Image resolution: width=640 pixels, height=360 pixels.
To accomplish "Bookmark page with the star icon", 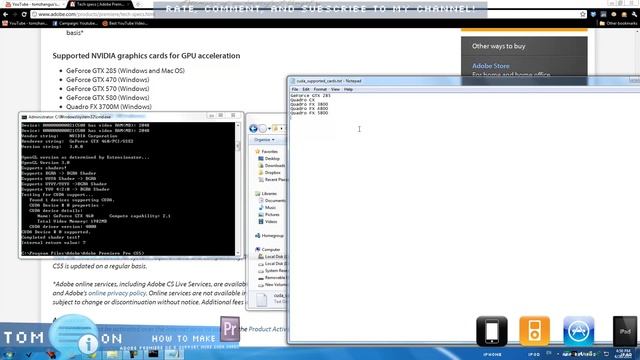I will pos(582,14).
